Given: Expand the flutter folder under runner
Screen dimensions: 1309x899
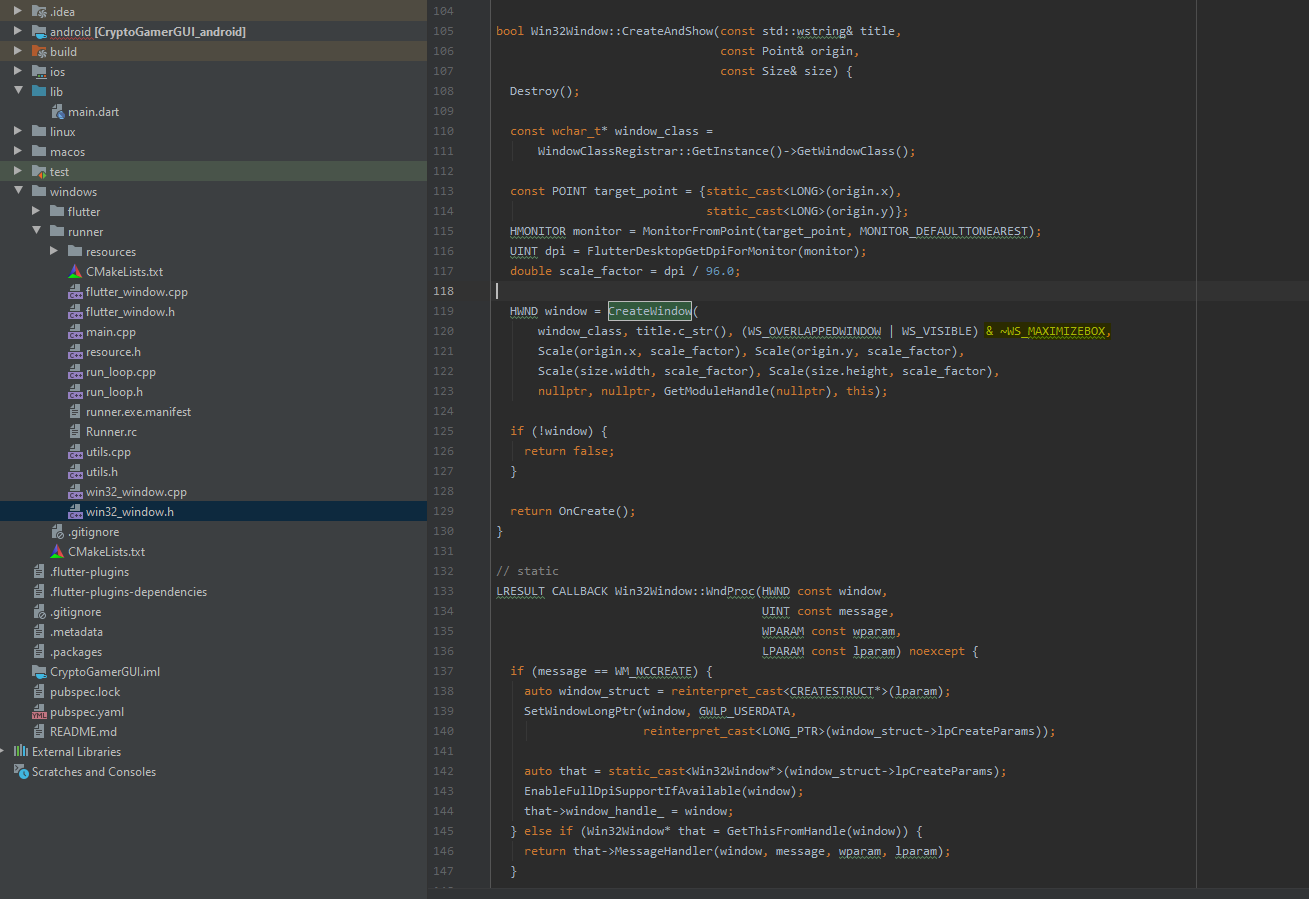Looking at the screenshot, I should point(35,211).
